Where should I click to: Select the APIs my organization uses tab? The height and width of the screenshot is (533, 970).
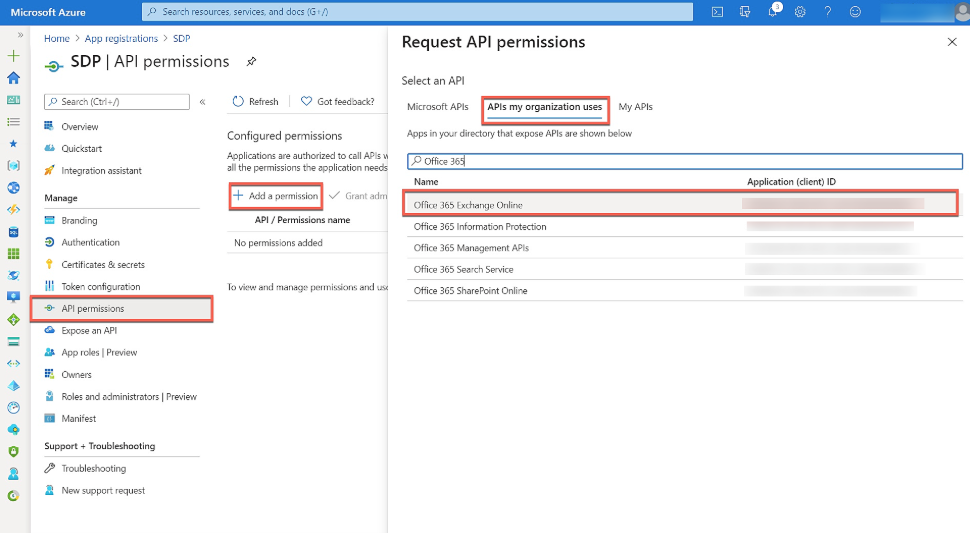click(x=544, y=107)
